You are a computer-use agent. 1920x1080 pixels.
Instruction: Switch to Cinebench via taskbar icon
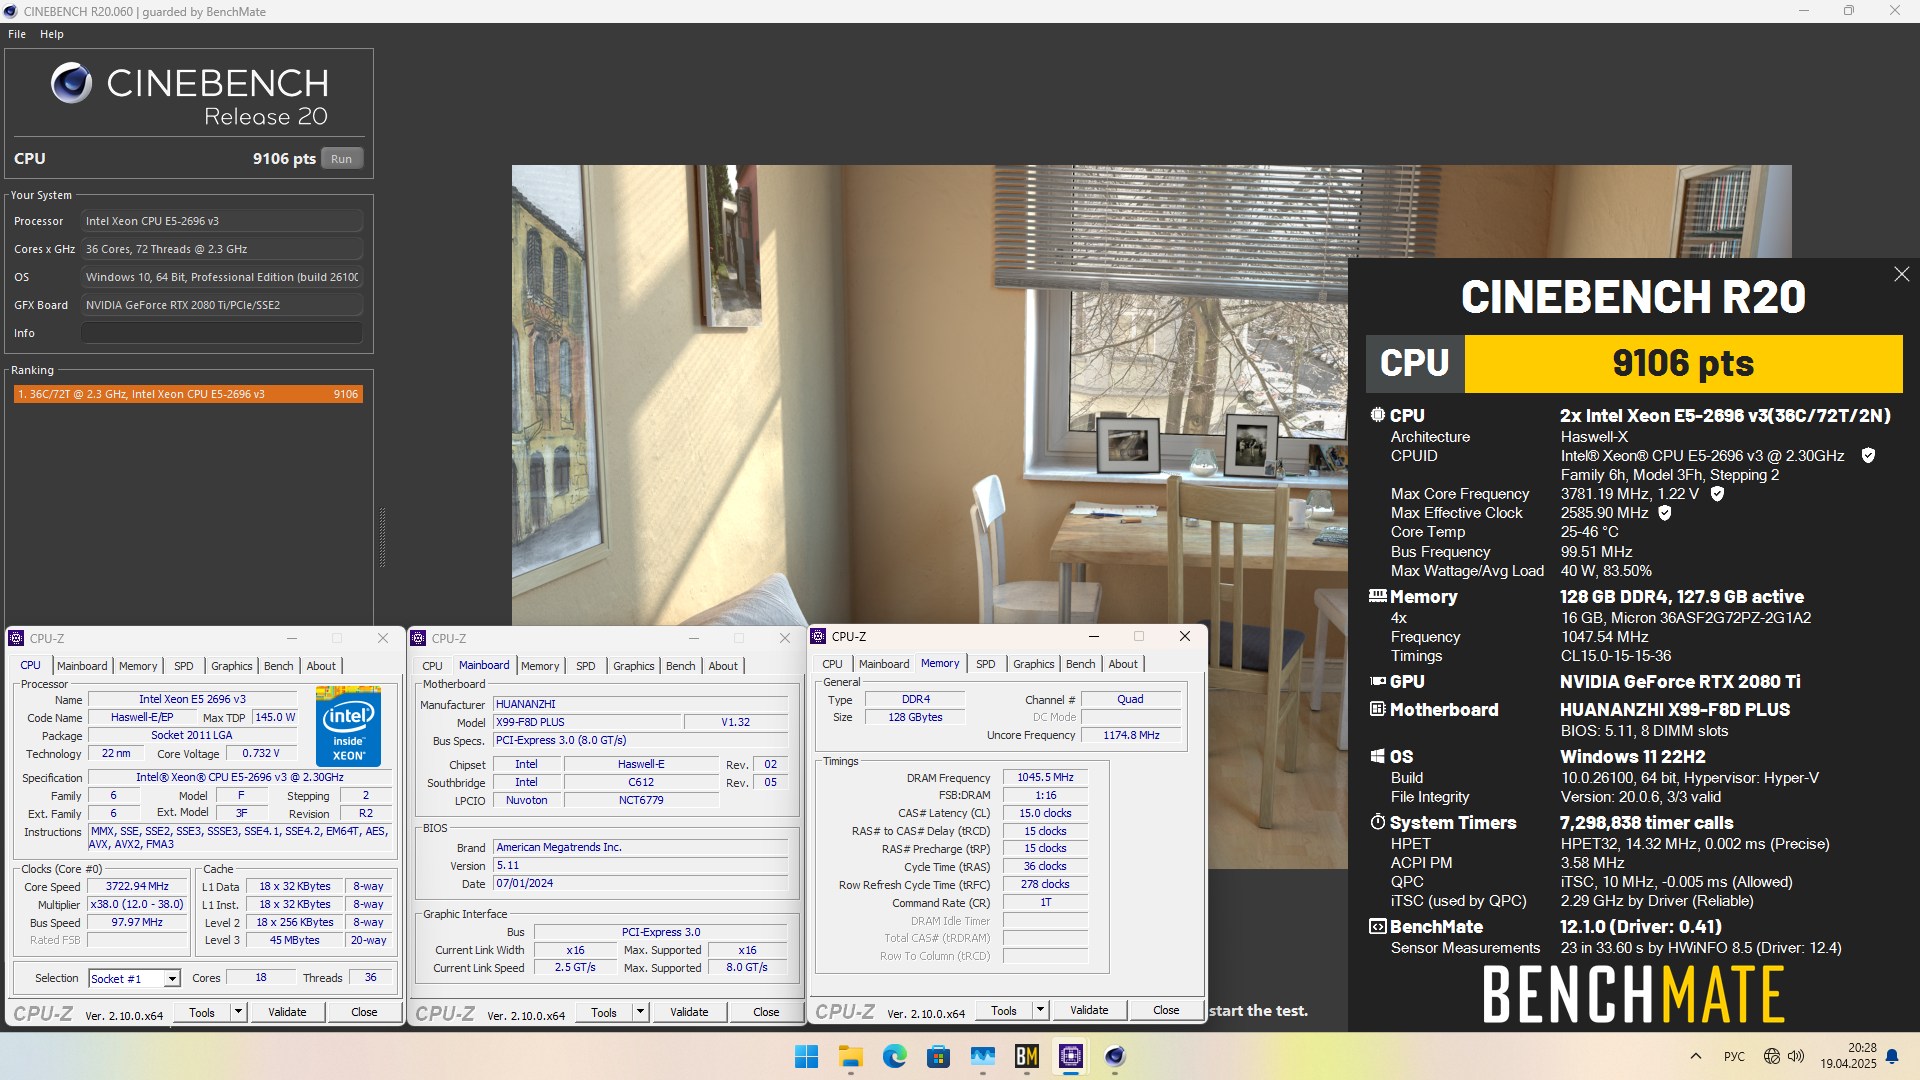tap(1115, 1056)
